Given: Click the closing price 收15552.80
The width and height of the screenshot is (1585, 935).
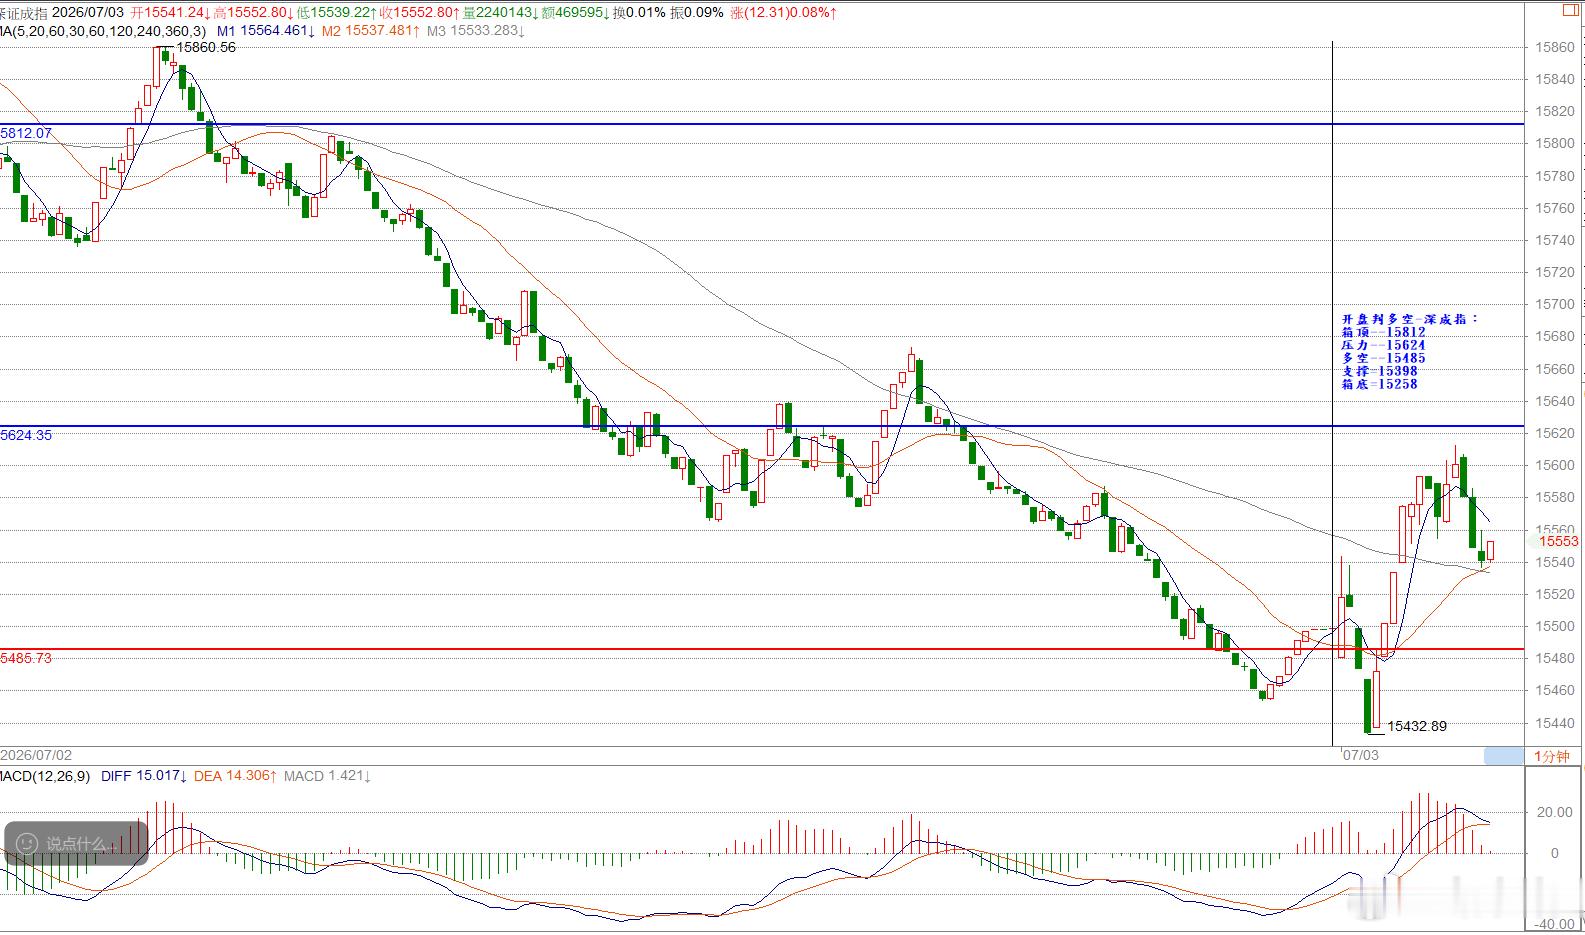Looking at the screenshot, I should (x=420, y=13).
